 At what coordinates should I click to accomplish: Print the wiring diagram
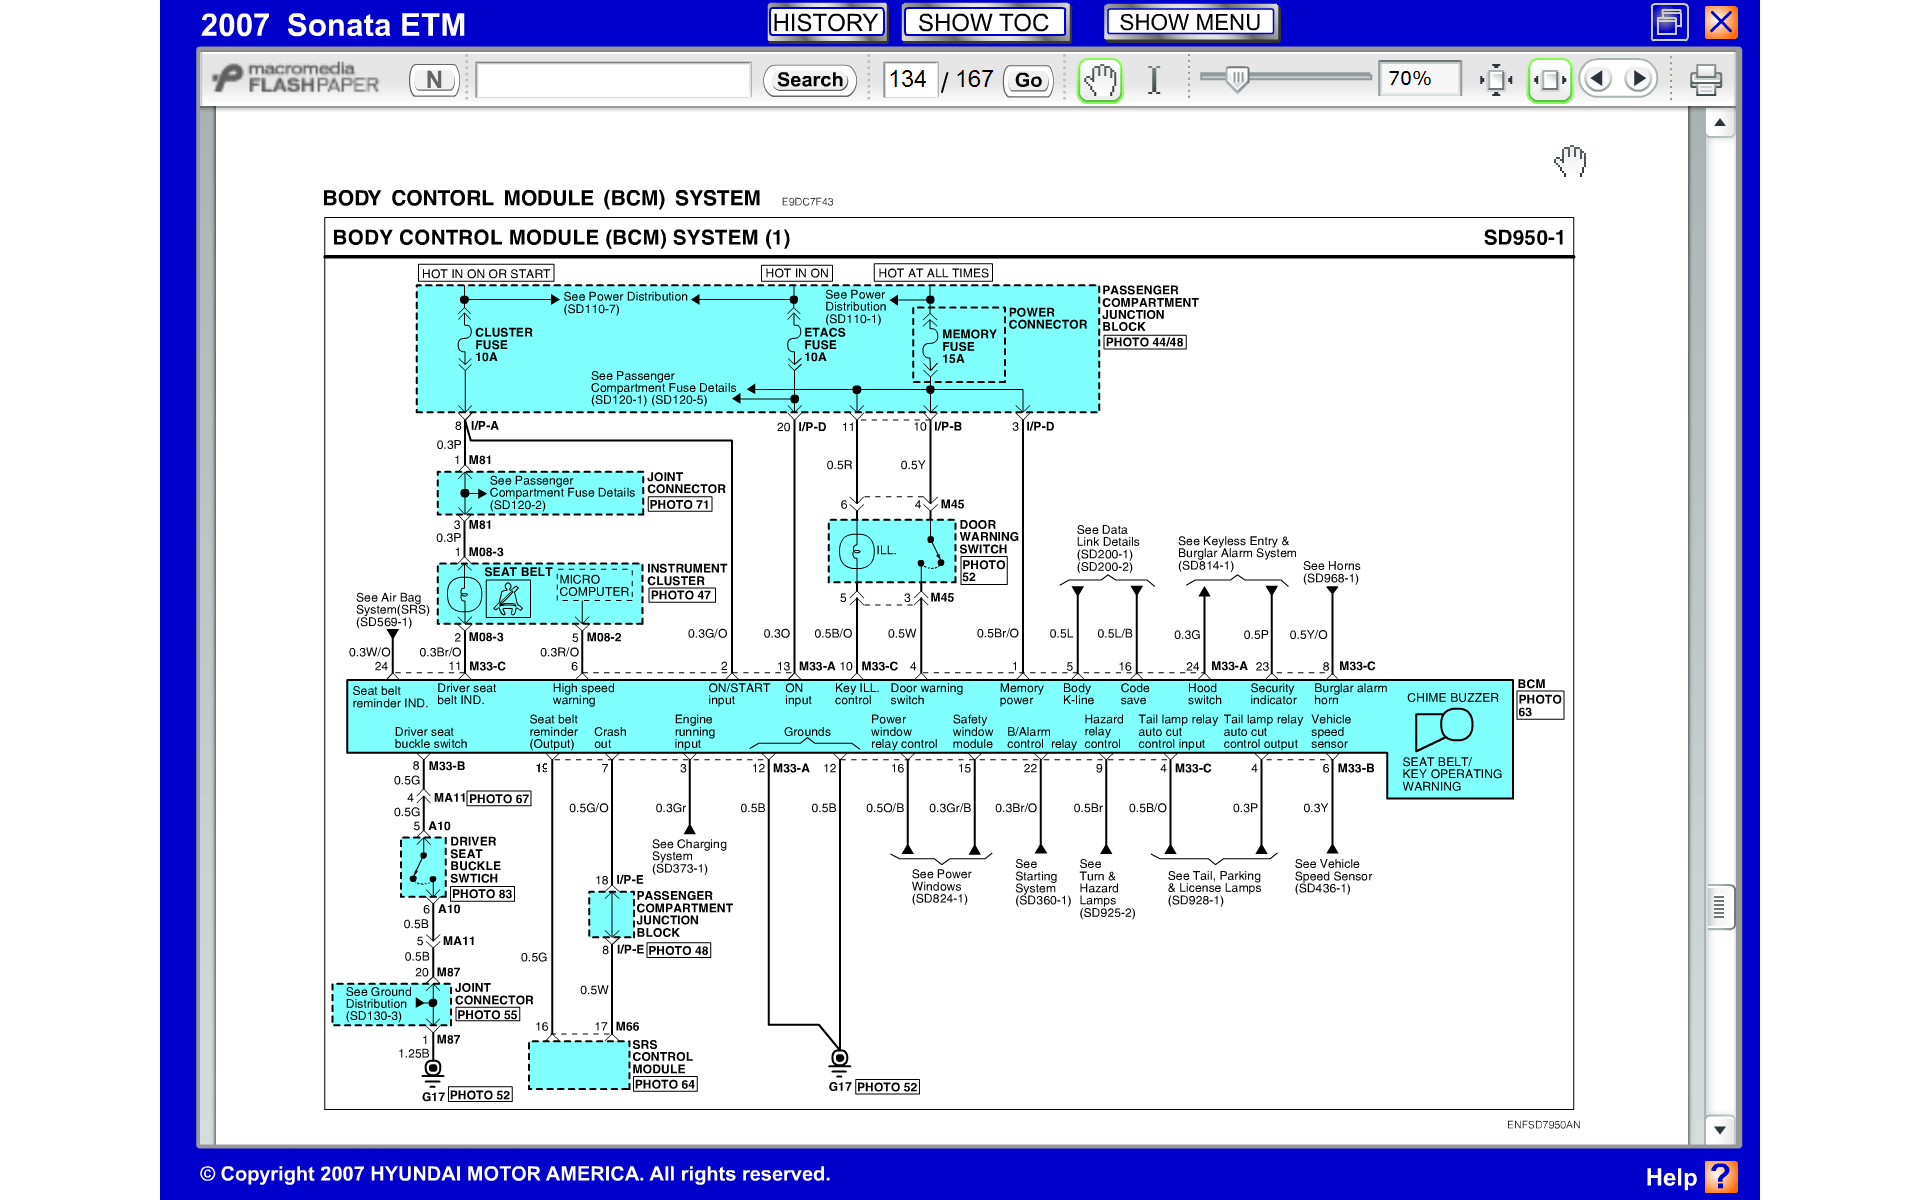pos(1706,80)
